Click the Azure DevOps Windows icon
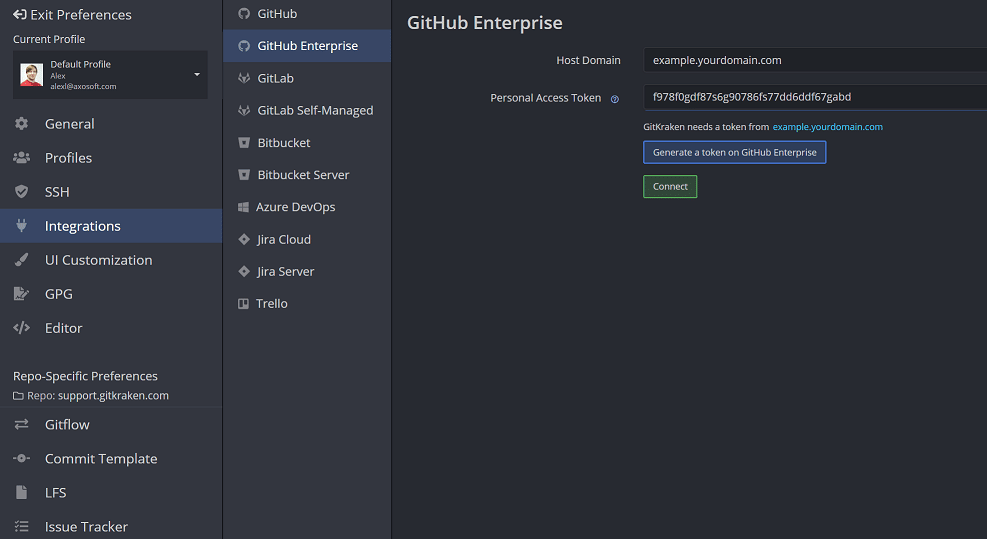The width and height of the screenshot is (987, 539). coord(244,207)
